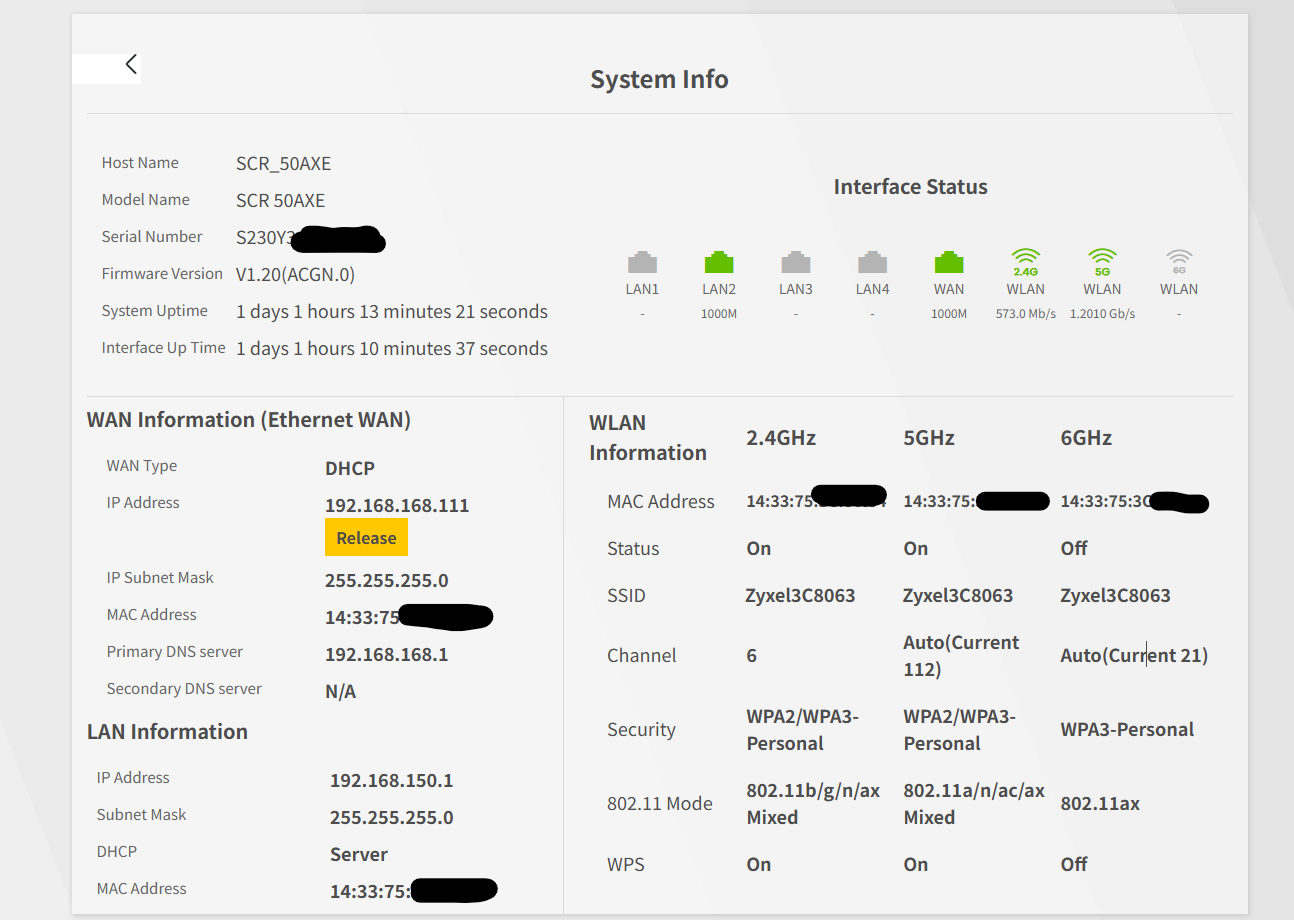
Task: Click host name value SCR_50AXE
Action: (x=283, y=164)
